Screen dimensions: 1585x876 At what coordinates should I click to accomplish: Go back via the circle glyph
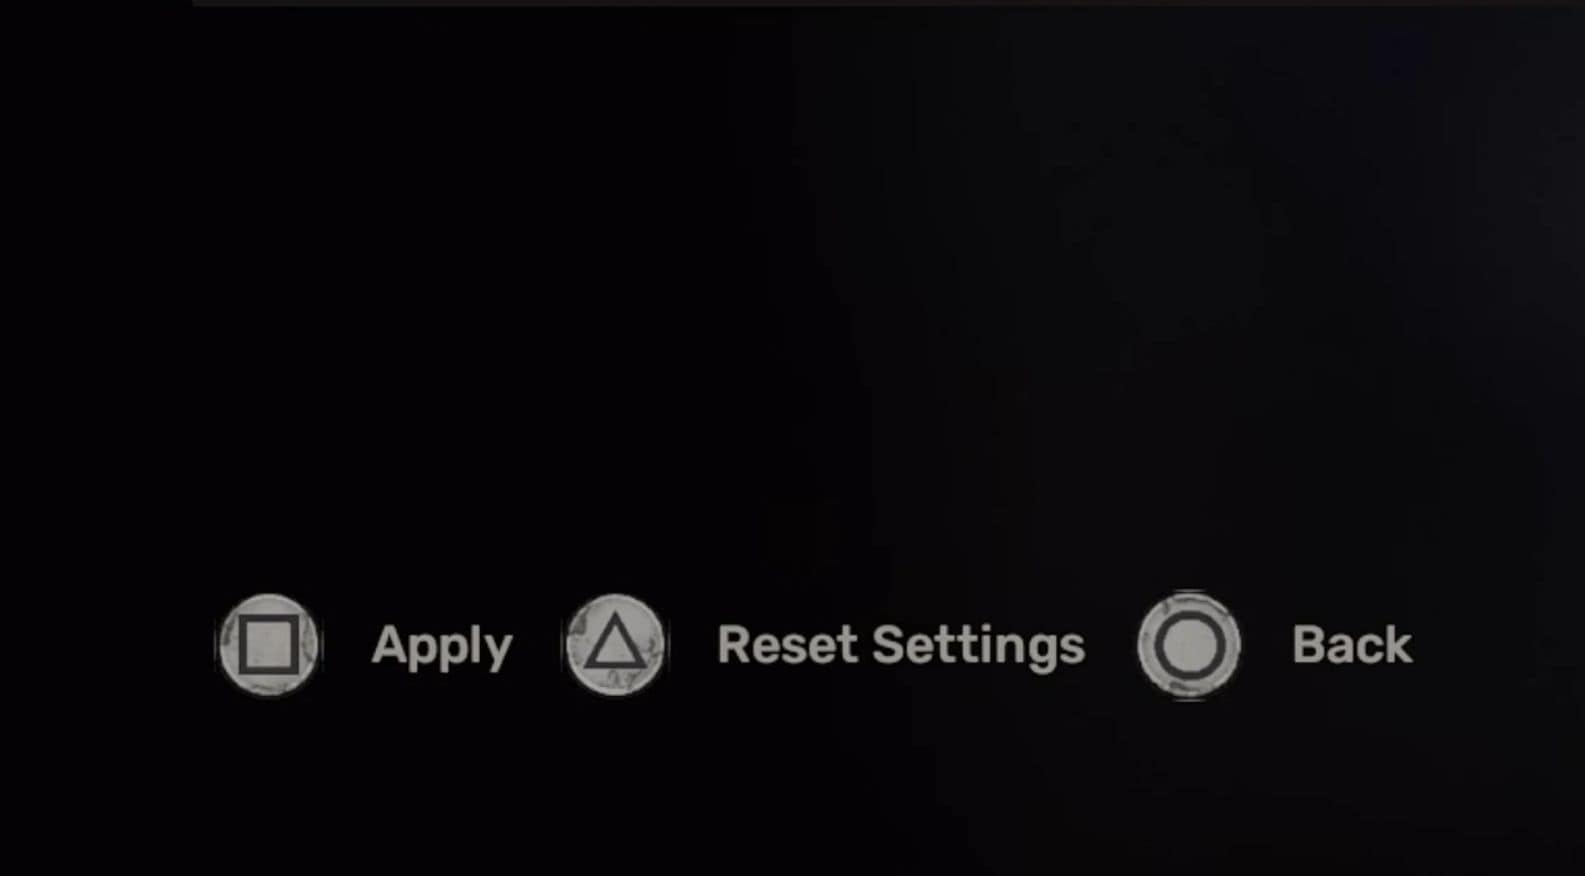(1189, 645)
